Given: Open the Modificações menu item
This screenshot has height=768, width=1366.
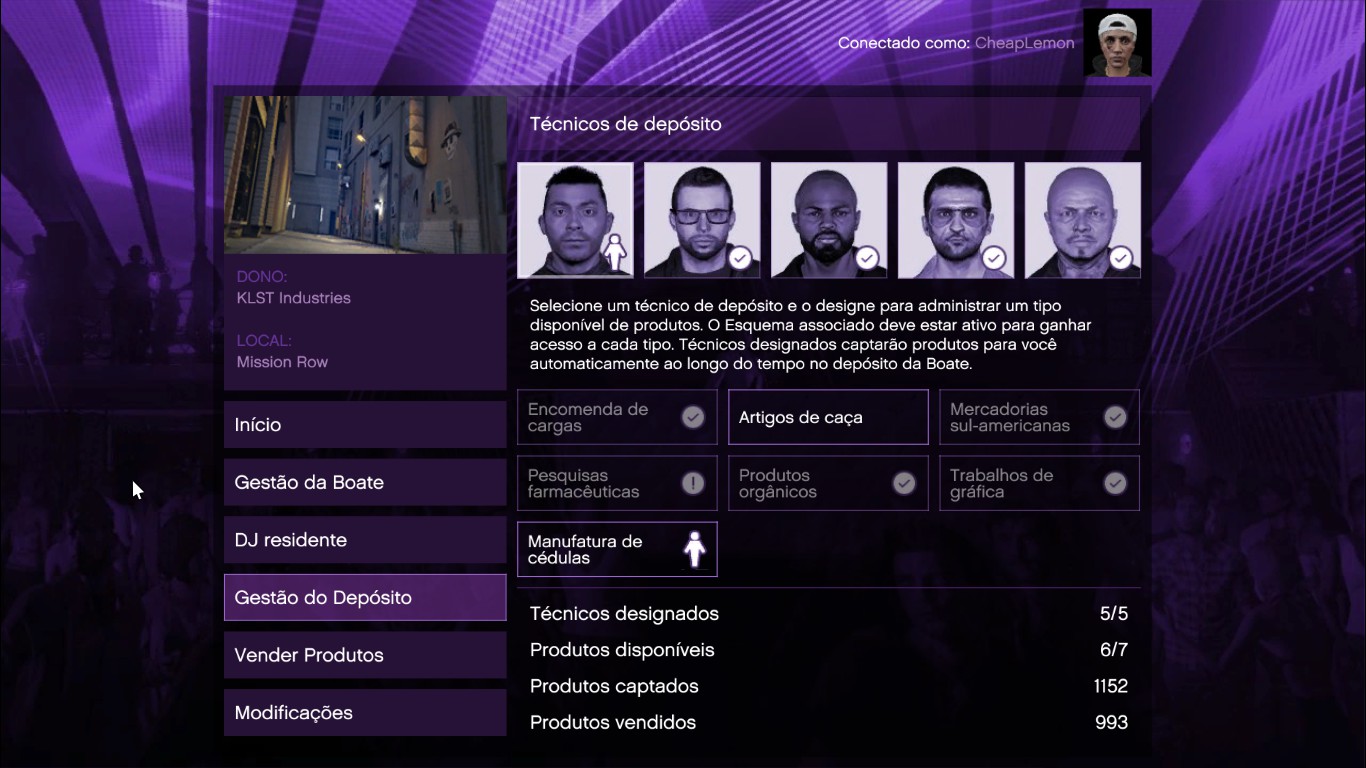Looking at the screenshot, I should 365,713.
